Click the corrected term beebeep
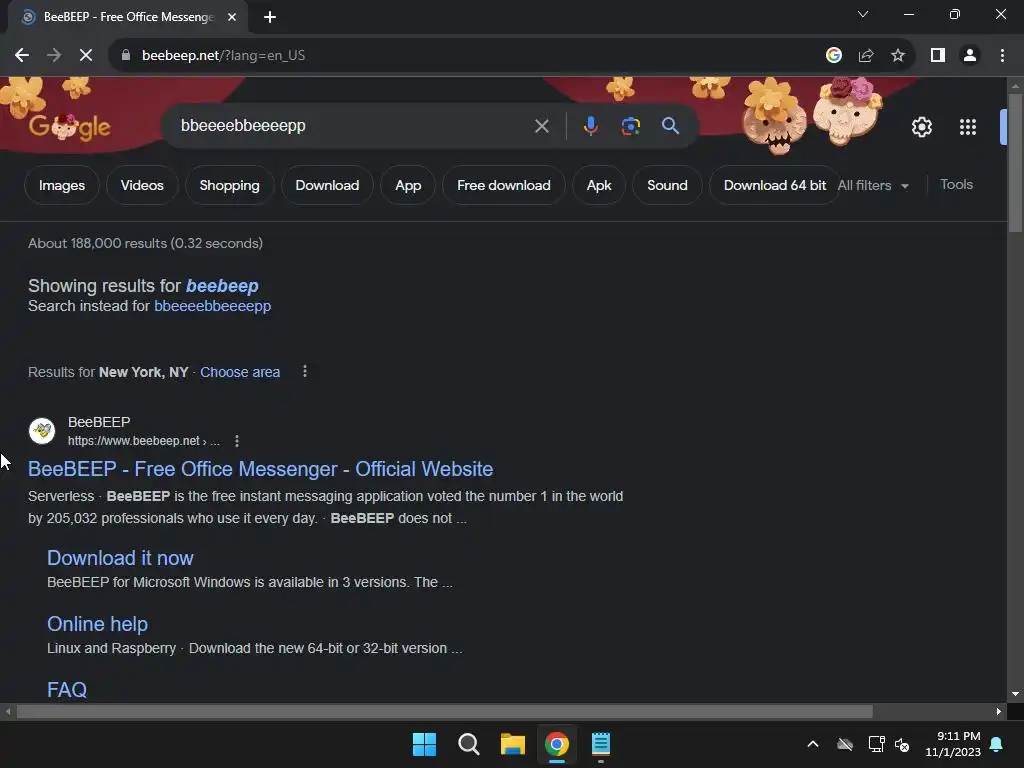The height and width of the screenshot is (768, 1024). tap(222, 286)
